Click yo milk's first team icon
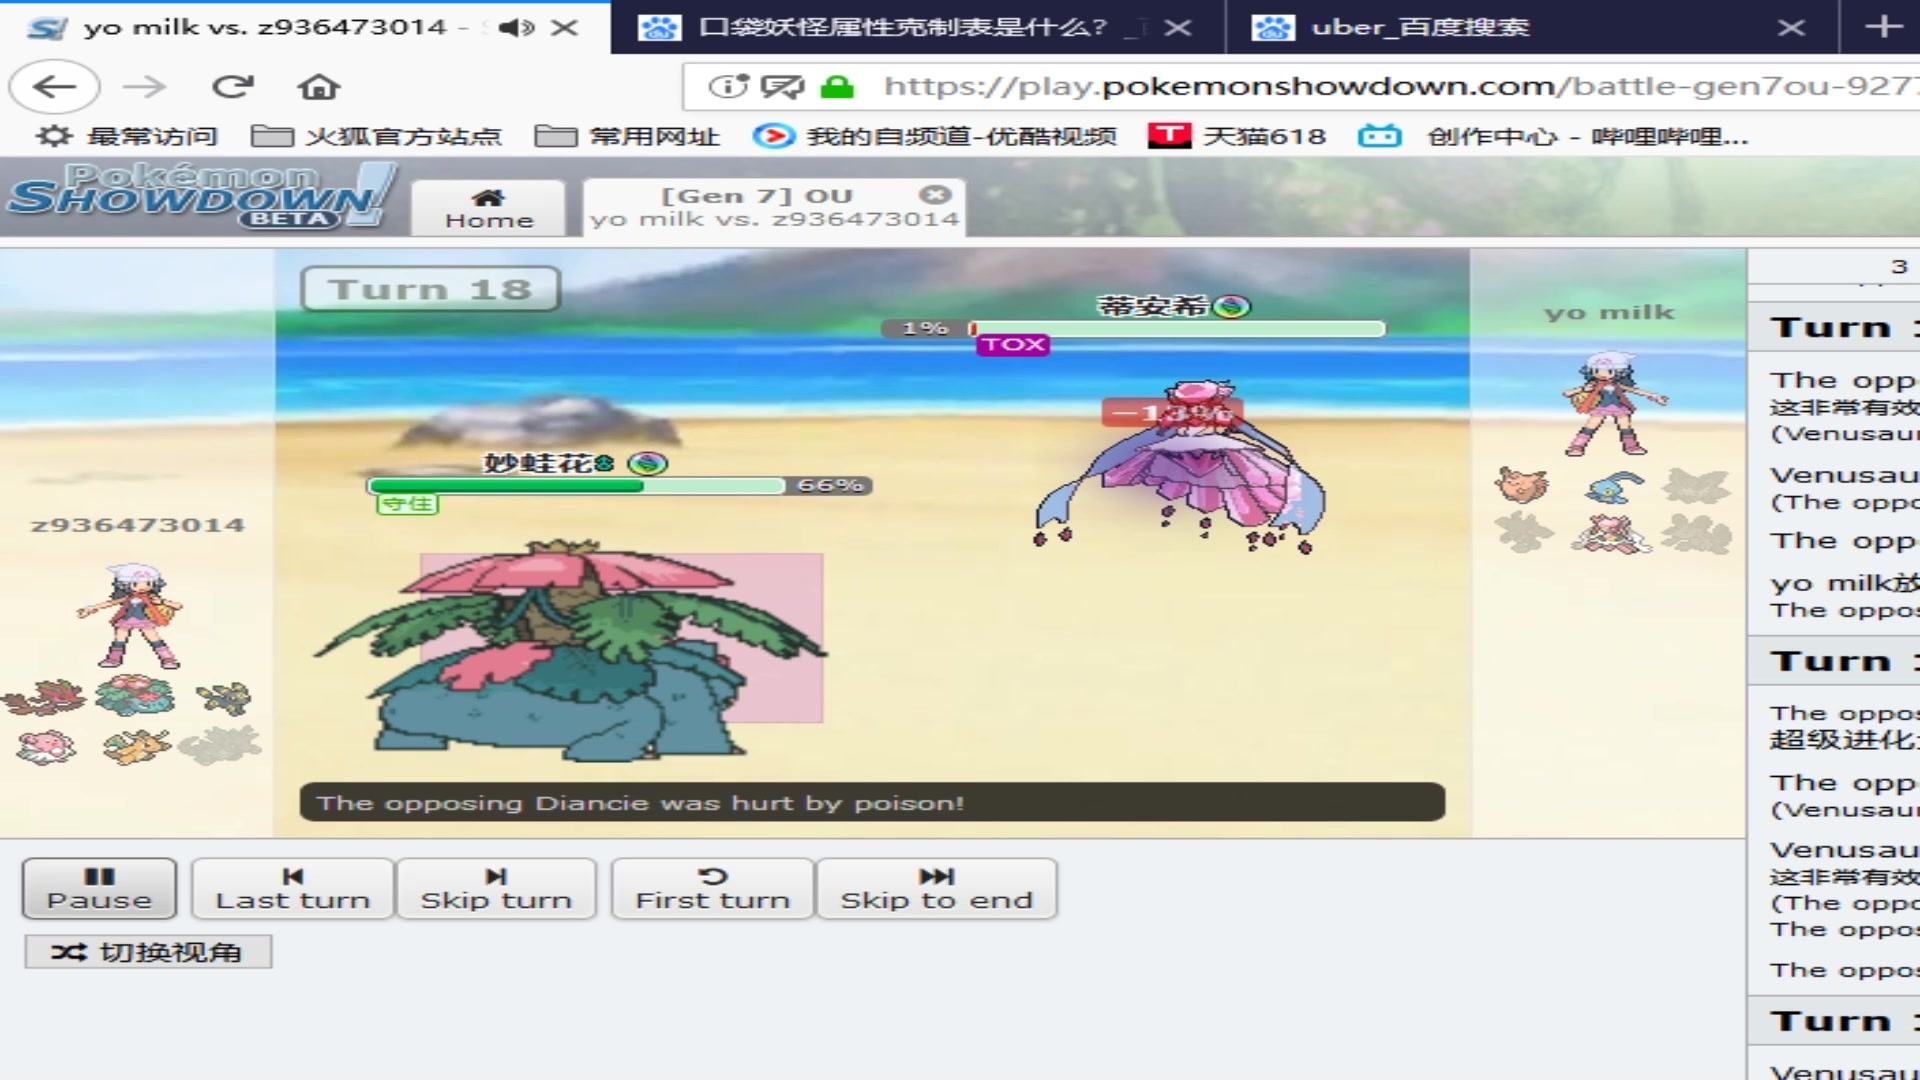The height and width of the screenshot is (1080, 1920). point(1522,486)
